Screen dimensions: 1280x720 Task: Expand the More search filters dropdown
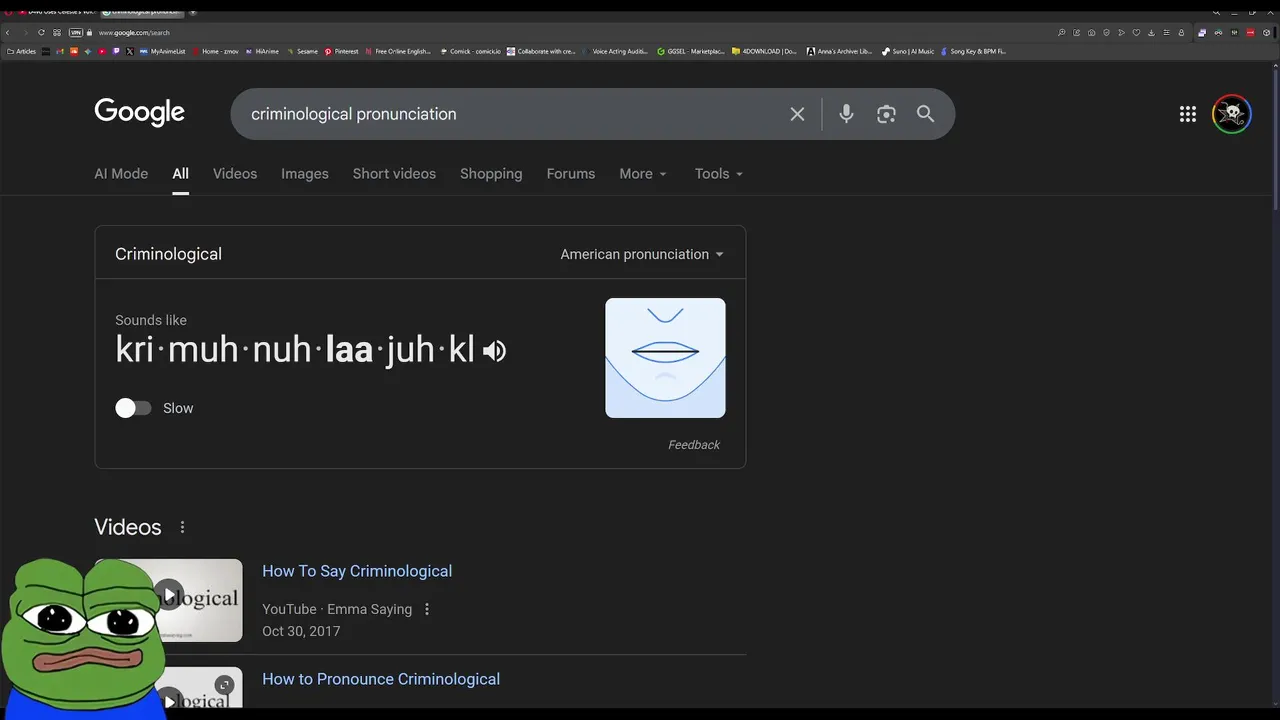642,174
